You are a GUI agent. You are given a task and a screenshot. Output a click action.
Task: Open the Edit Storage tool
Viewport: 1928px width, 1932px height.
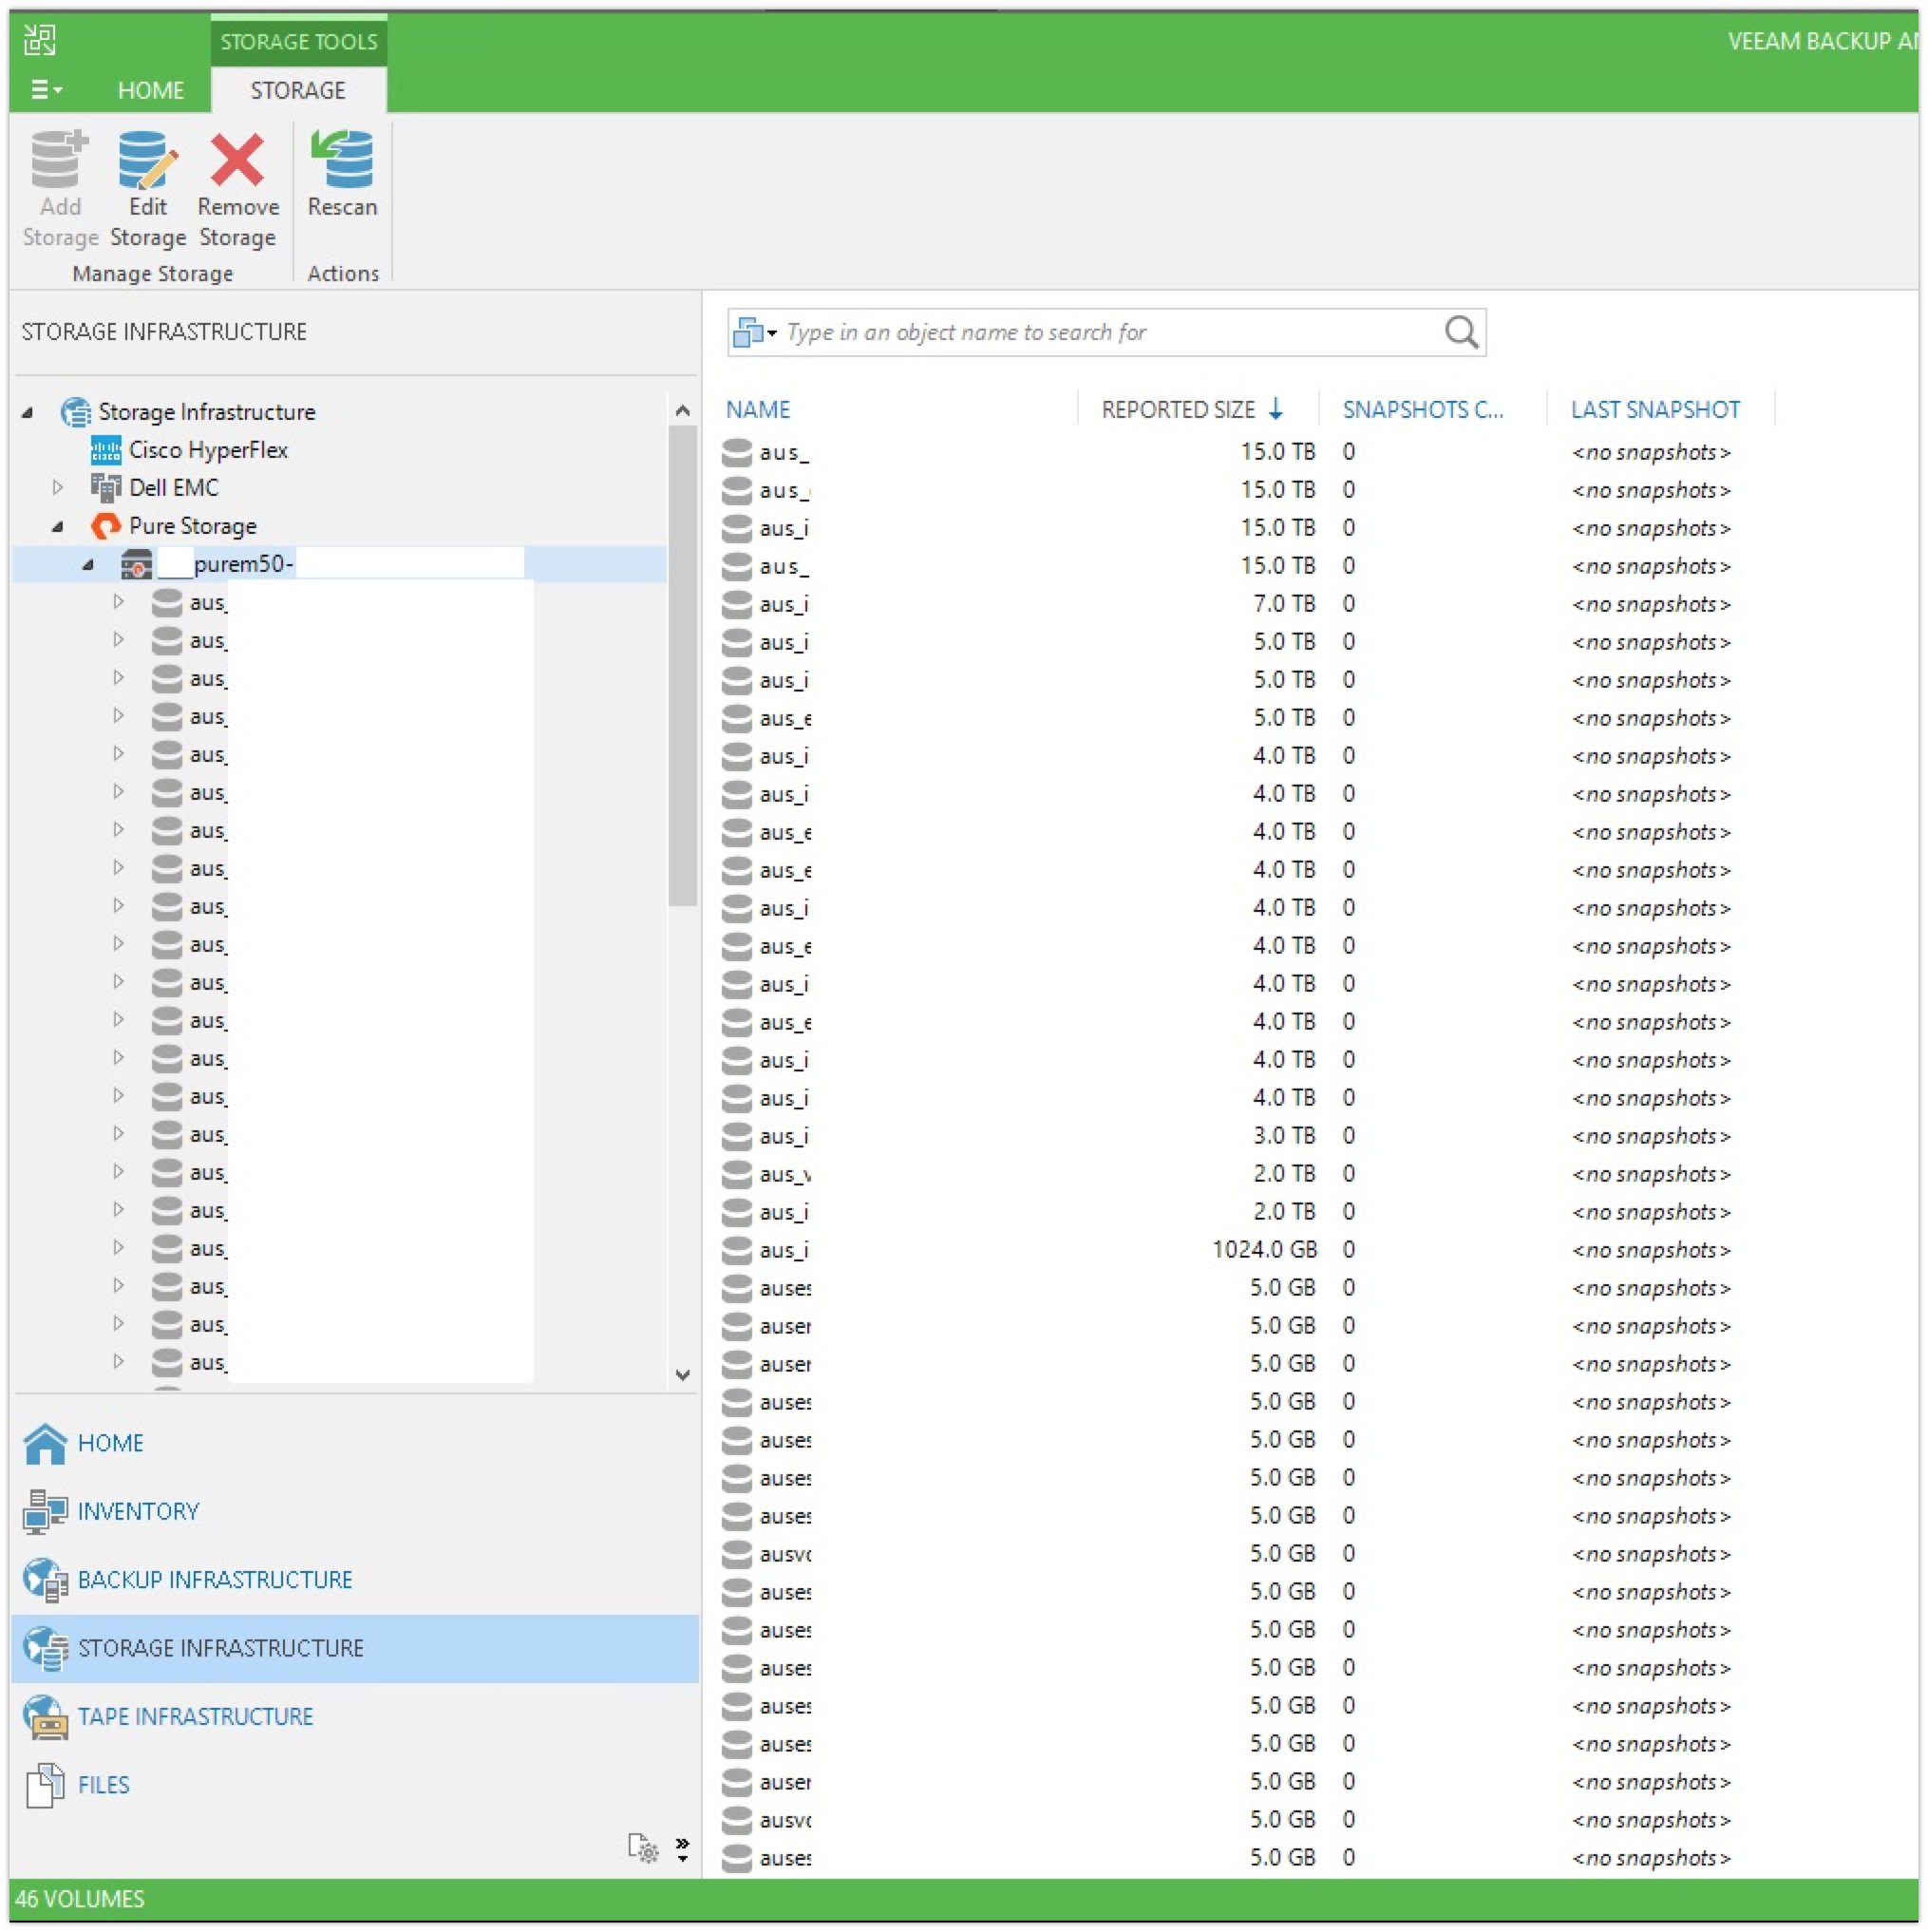tap(148, 188)
